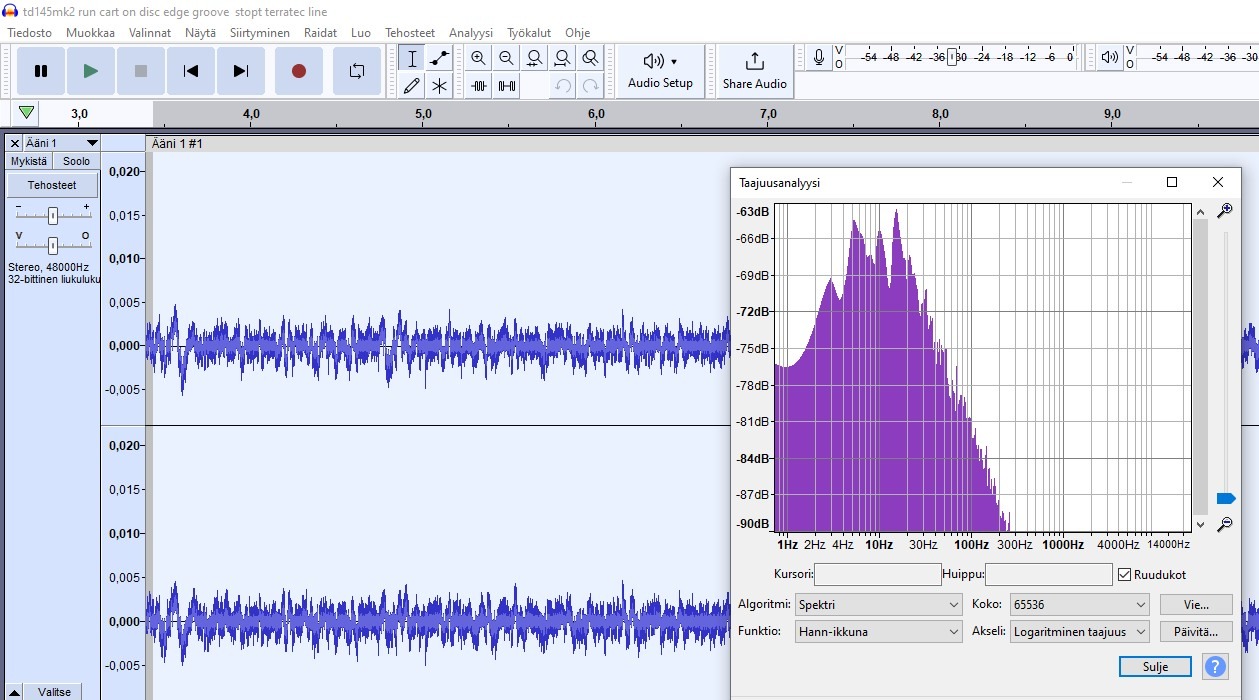Screen dimensions: 1259x700
Task: Open the Muokkaa menu
Action: pos(90,33)
